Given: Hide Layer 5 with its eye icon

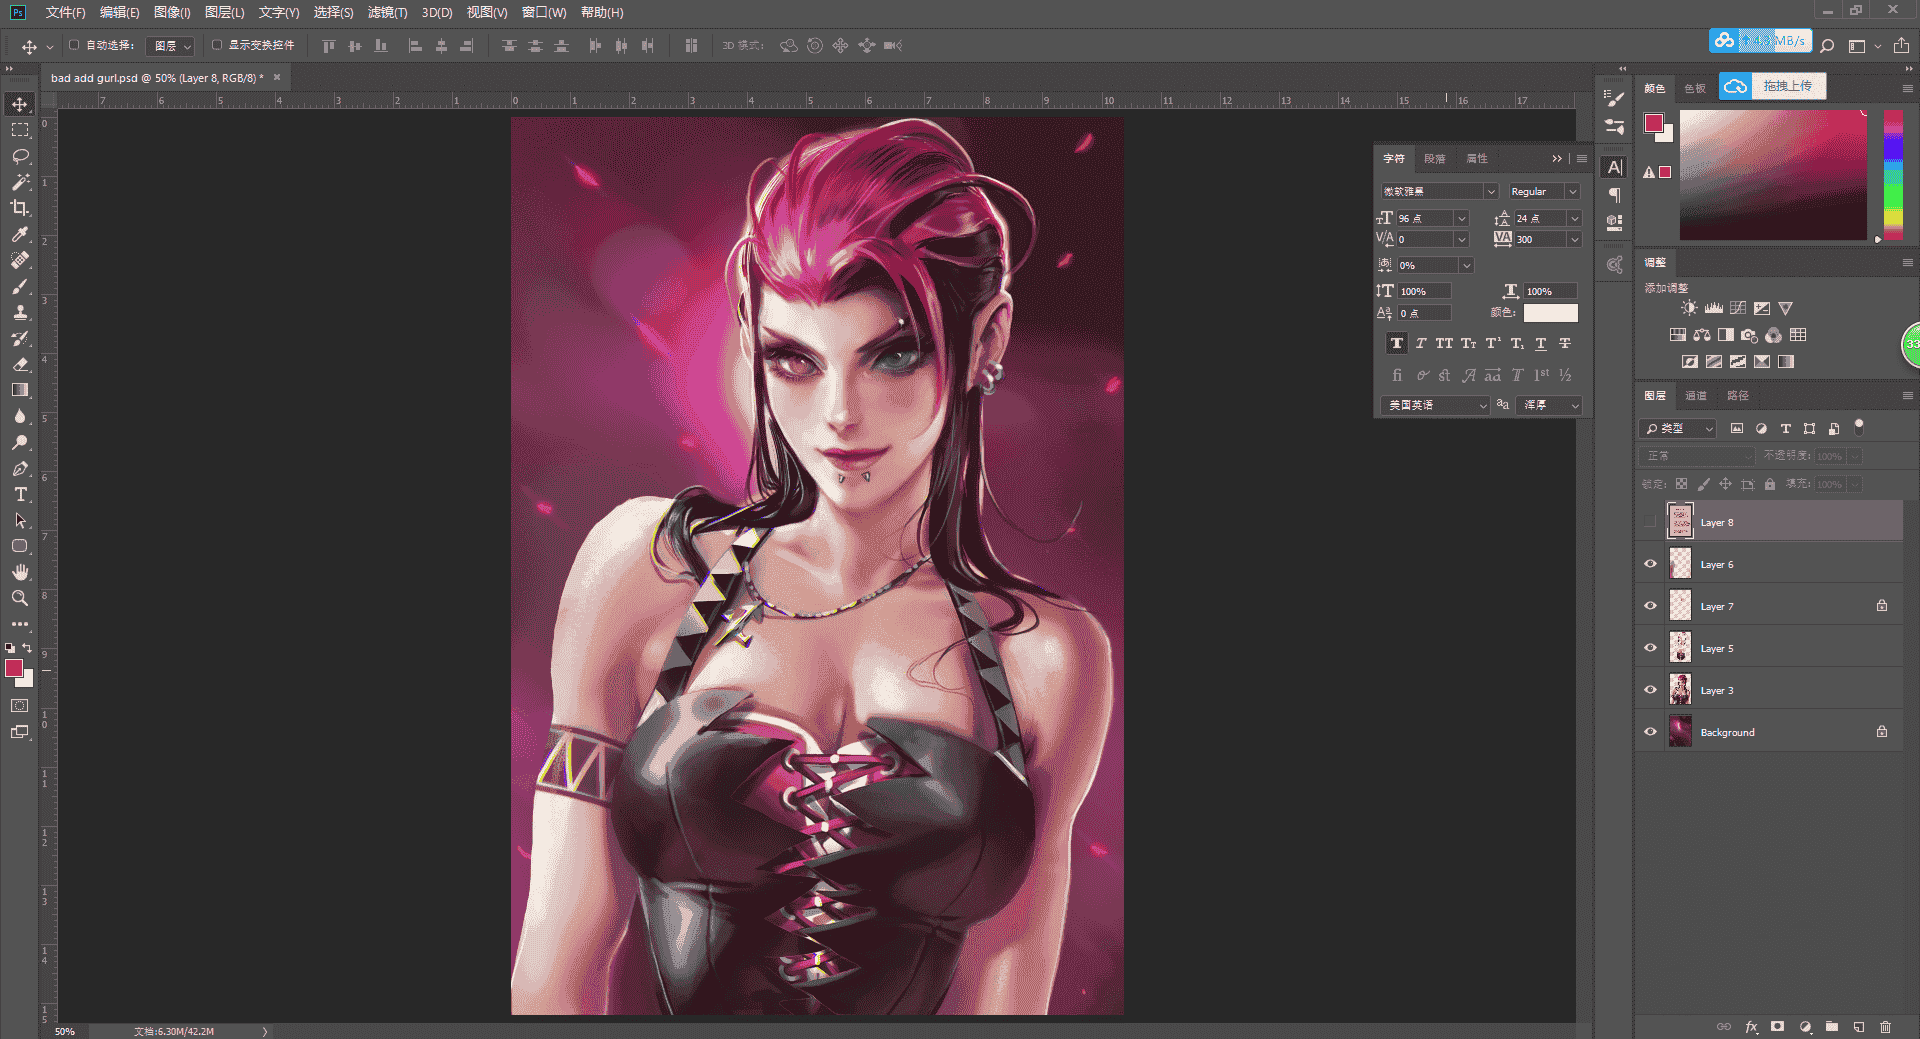Looking at the screenshot, I should click(1651, 648).
